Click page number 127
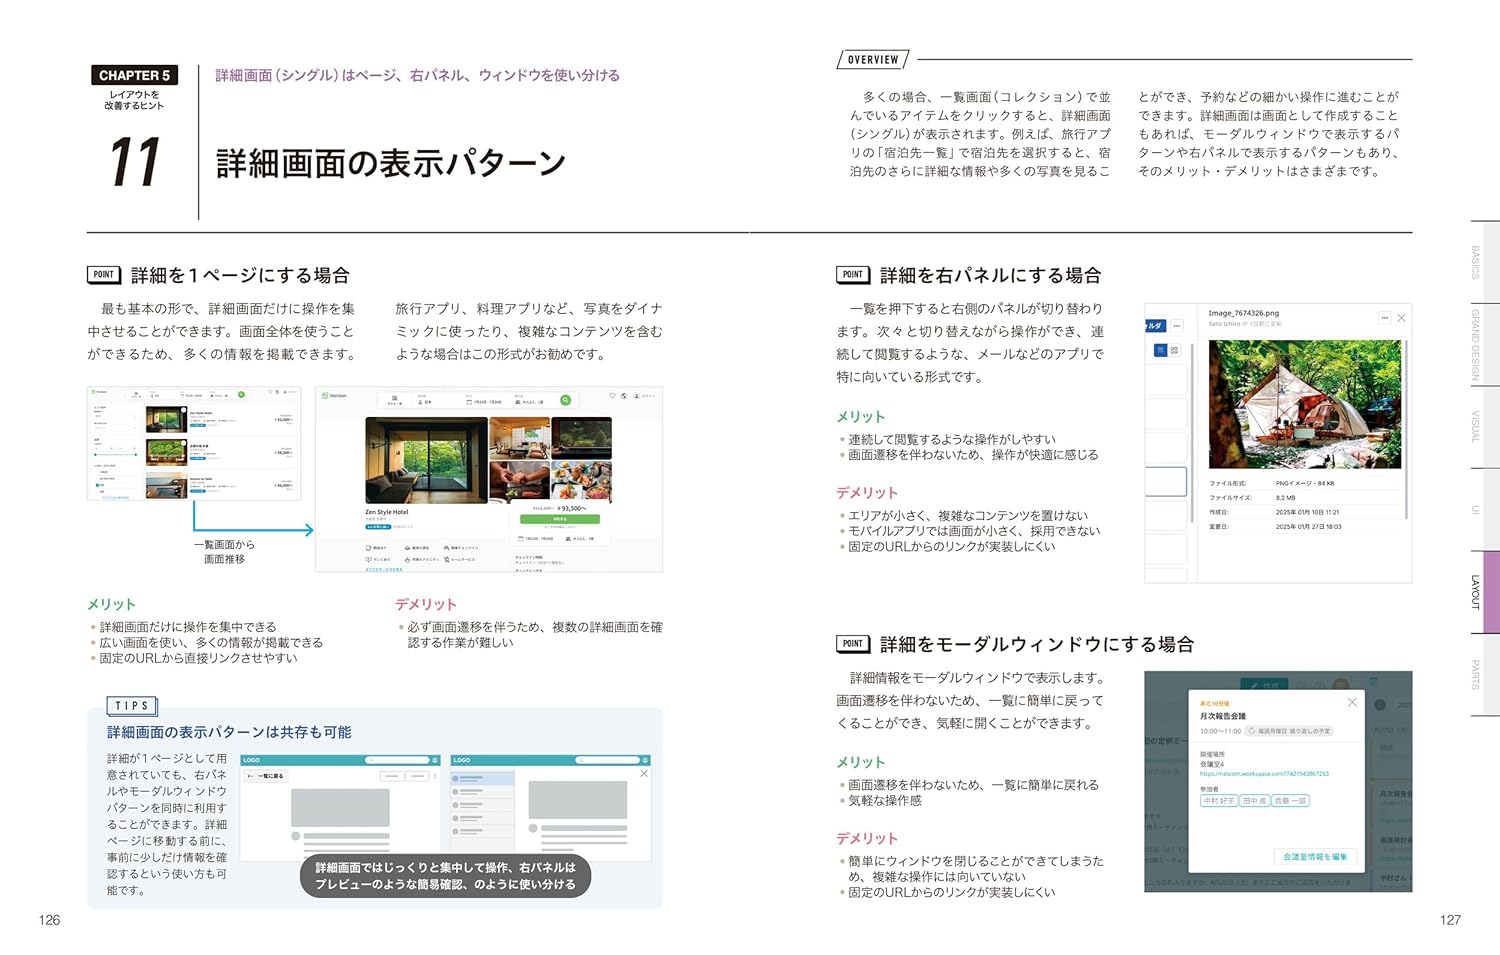 tap(1450, 920)
